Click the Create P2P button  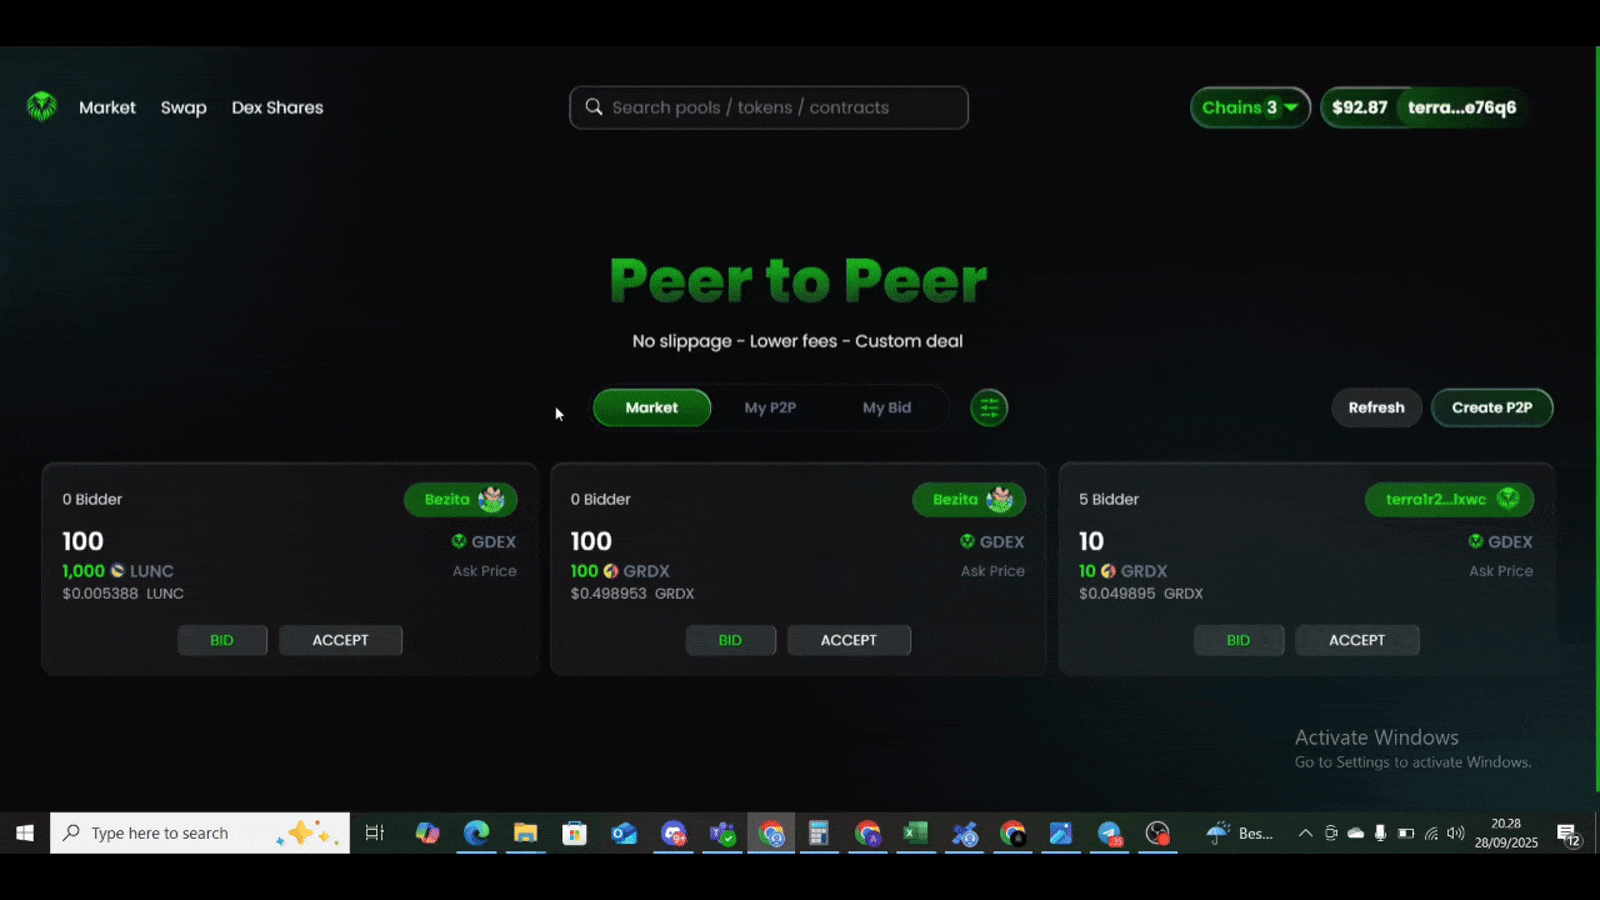[1491, 408]
